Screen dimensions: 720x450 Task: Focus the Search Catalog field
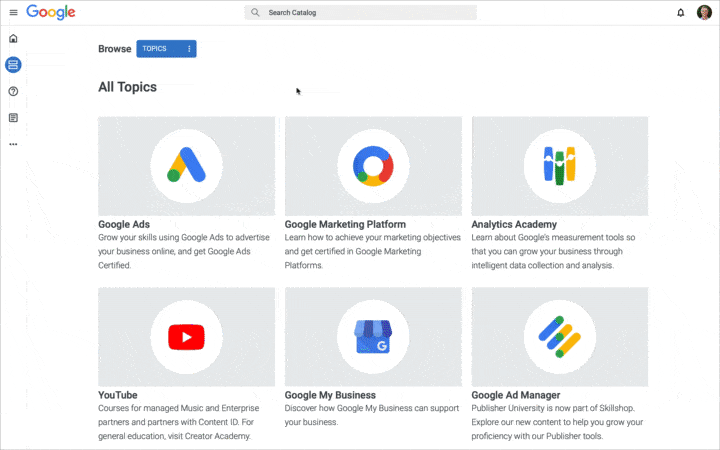point(360,12)
